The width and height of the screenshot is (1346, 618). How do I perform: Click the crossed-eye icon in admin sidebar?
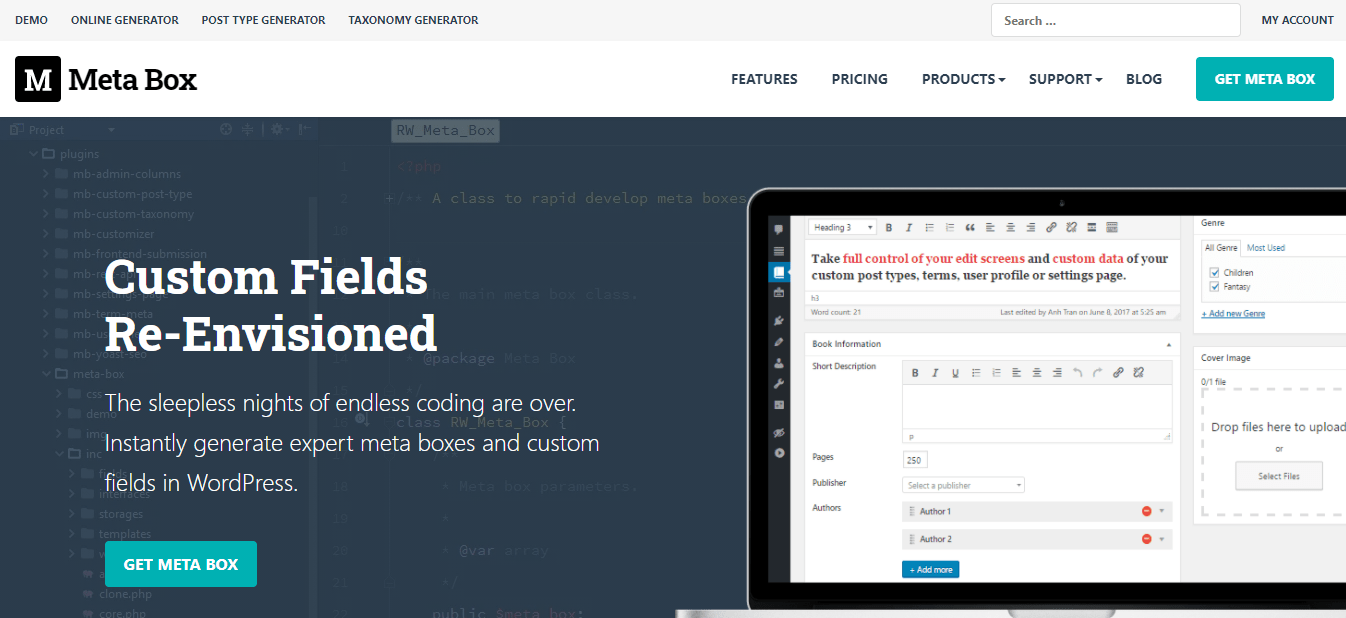[x=779, y=432]
